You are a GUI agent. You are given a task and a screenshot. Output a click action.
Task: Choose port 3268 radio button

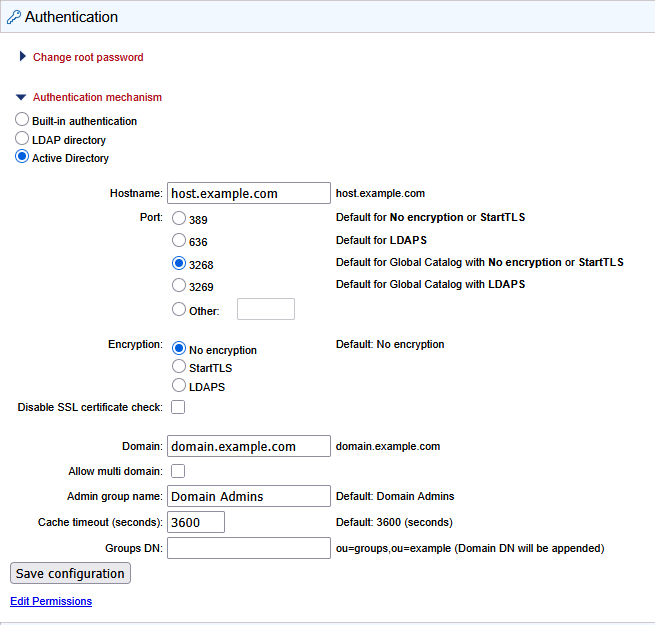point(179,263)
